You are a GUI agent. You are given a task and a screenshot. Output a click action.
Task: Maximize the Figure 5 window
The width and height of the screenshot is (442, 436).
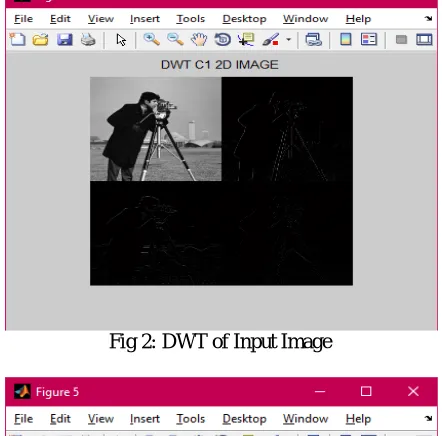pos(366,391)
